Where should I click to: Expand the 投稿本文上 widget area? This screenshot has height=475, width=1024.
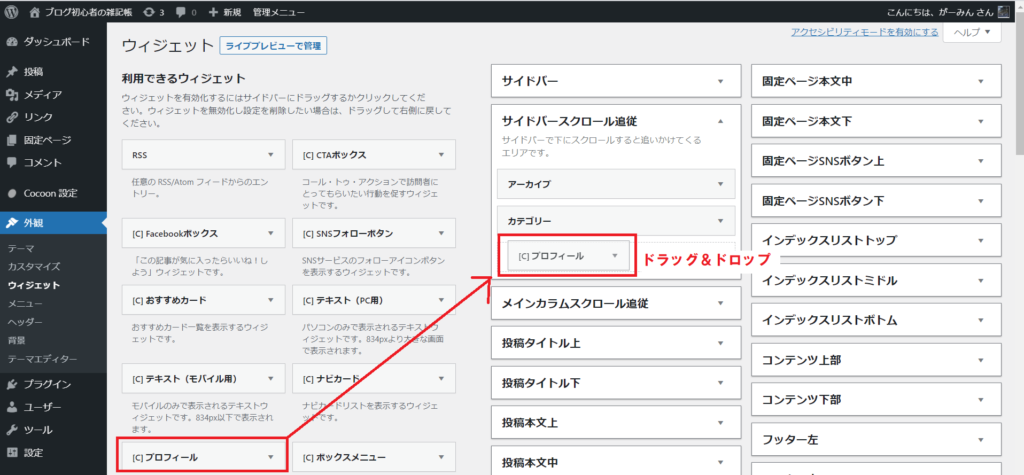tap(720, 422)
